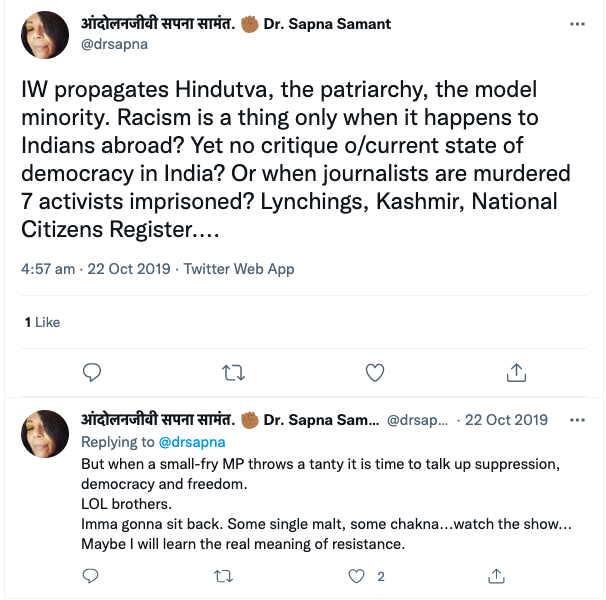The width and height of the screenshot is (606, 600).
Task: Click the Twitter Web App source label
Action: [x=240, y=269]
